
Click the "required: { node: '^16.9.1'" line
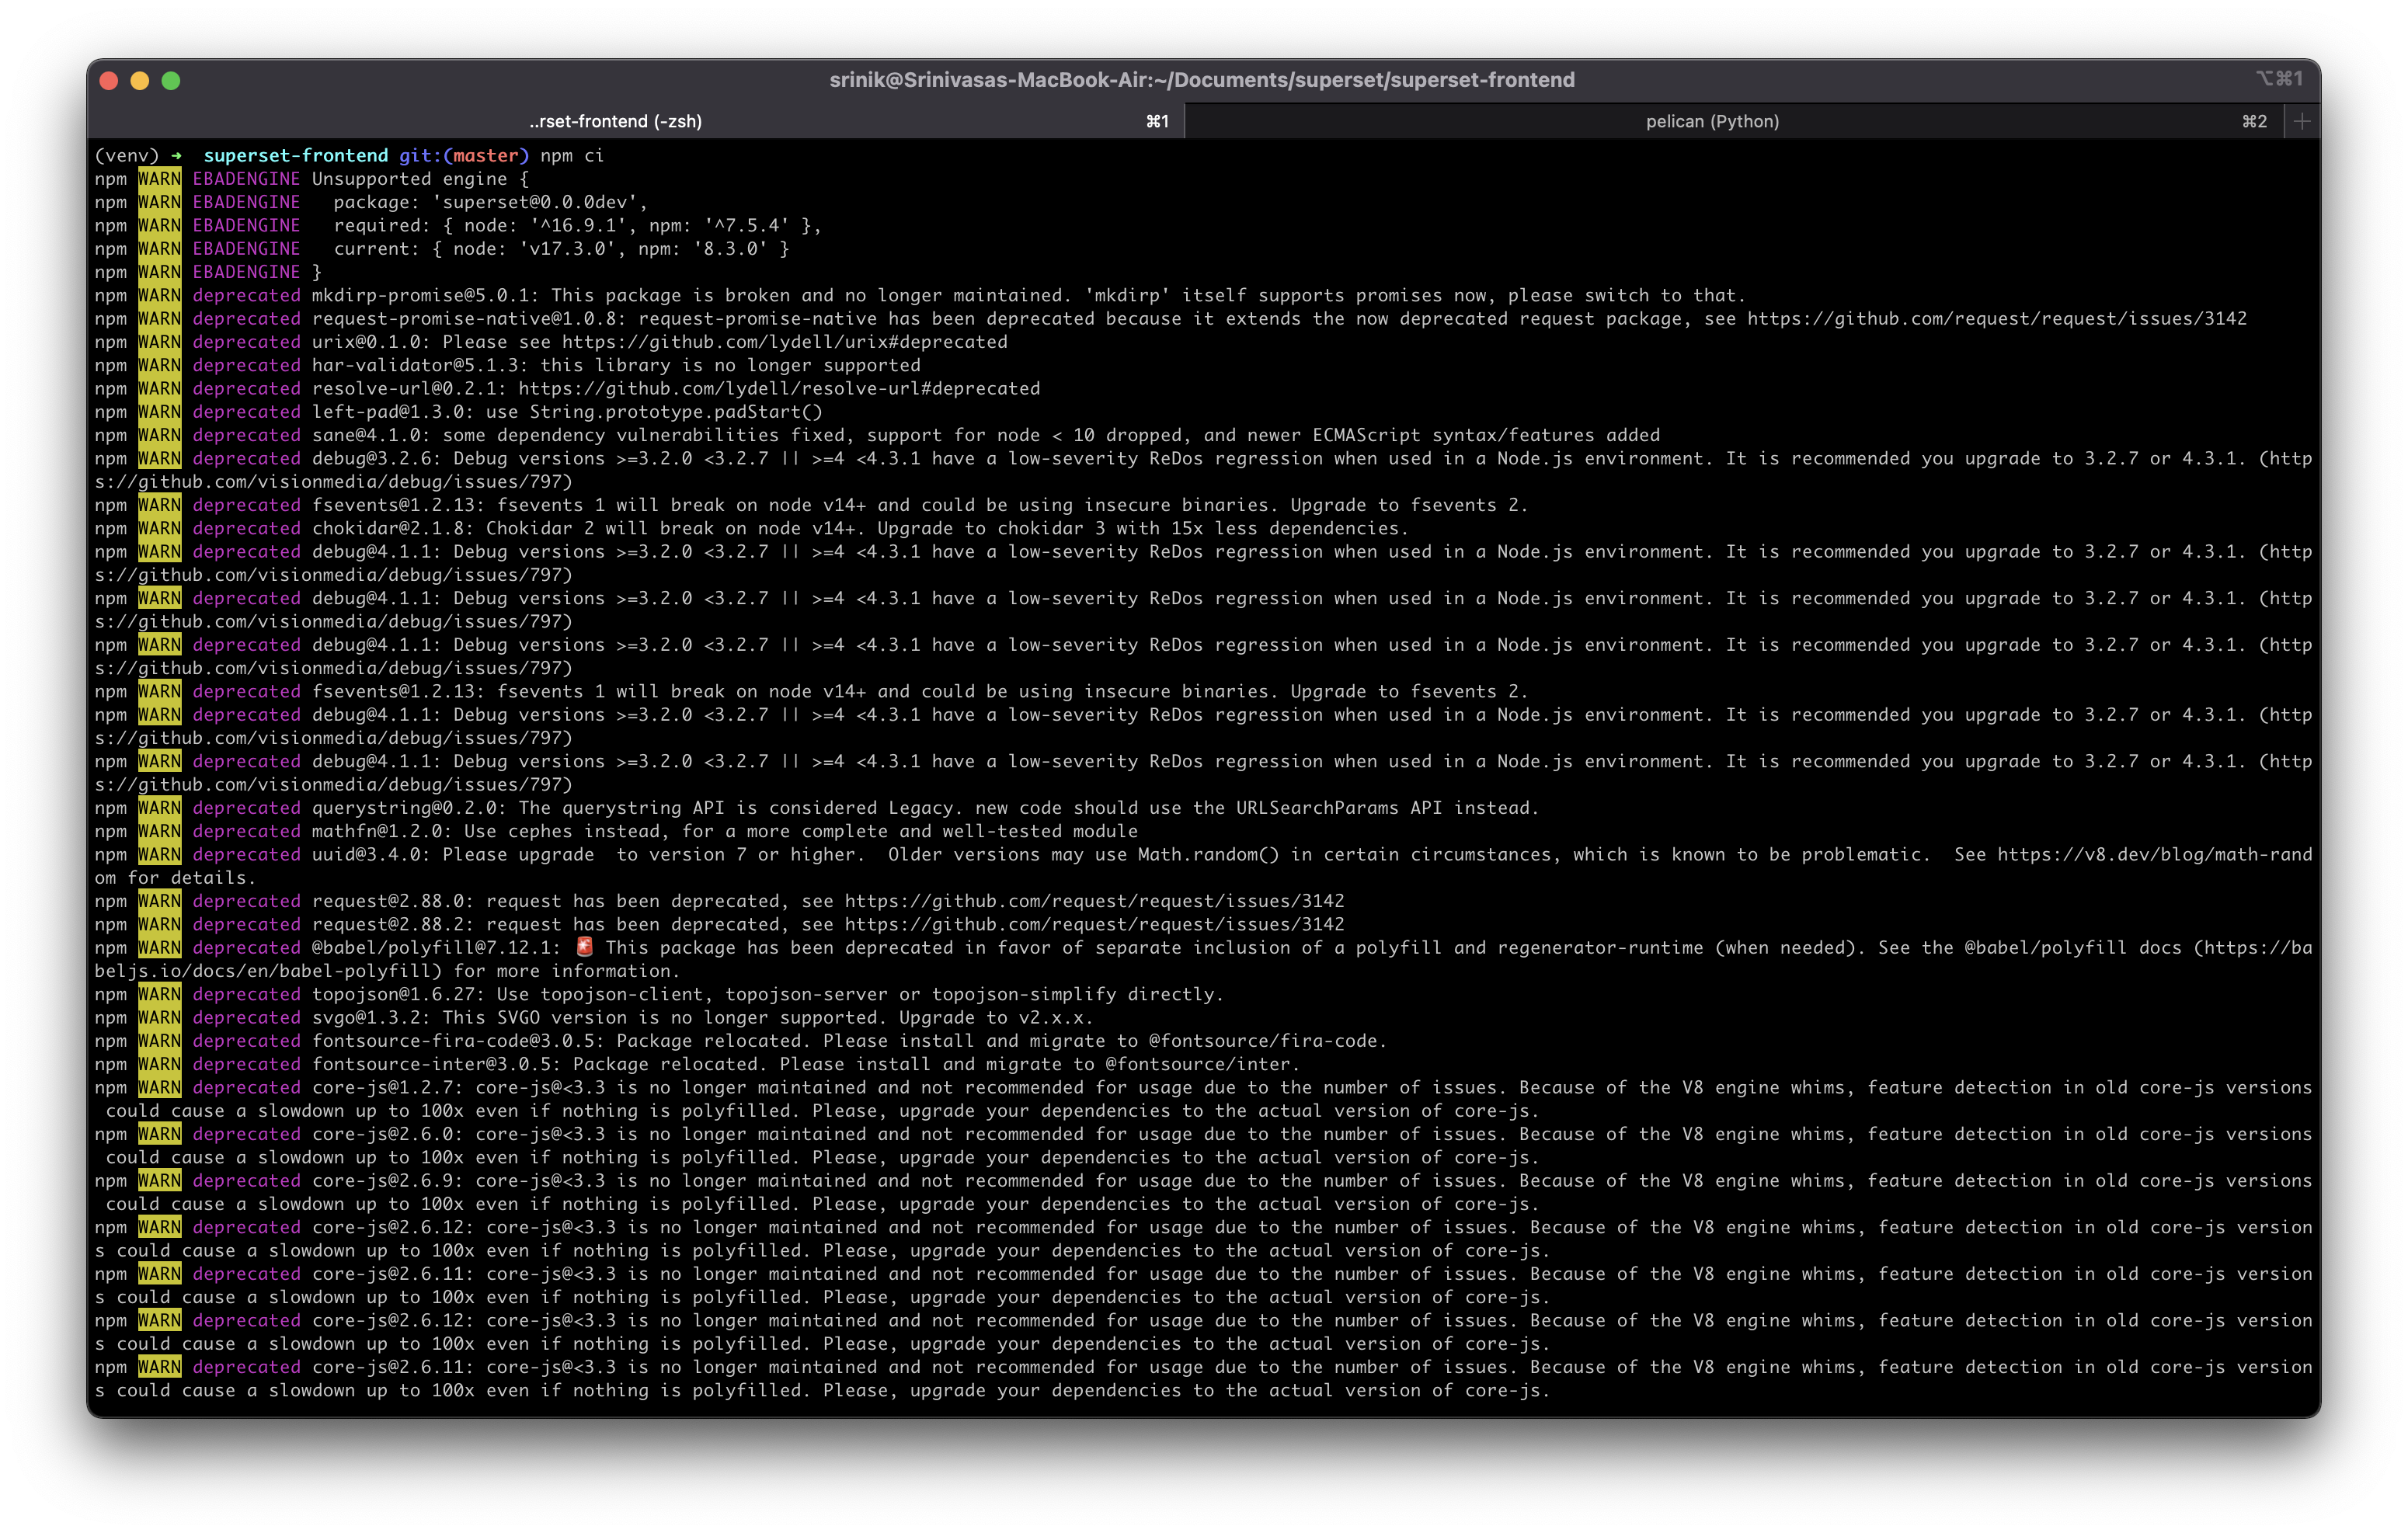pos(578,225)
